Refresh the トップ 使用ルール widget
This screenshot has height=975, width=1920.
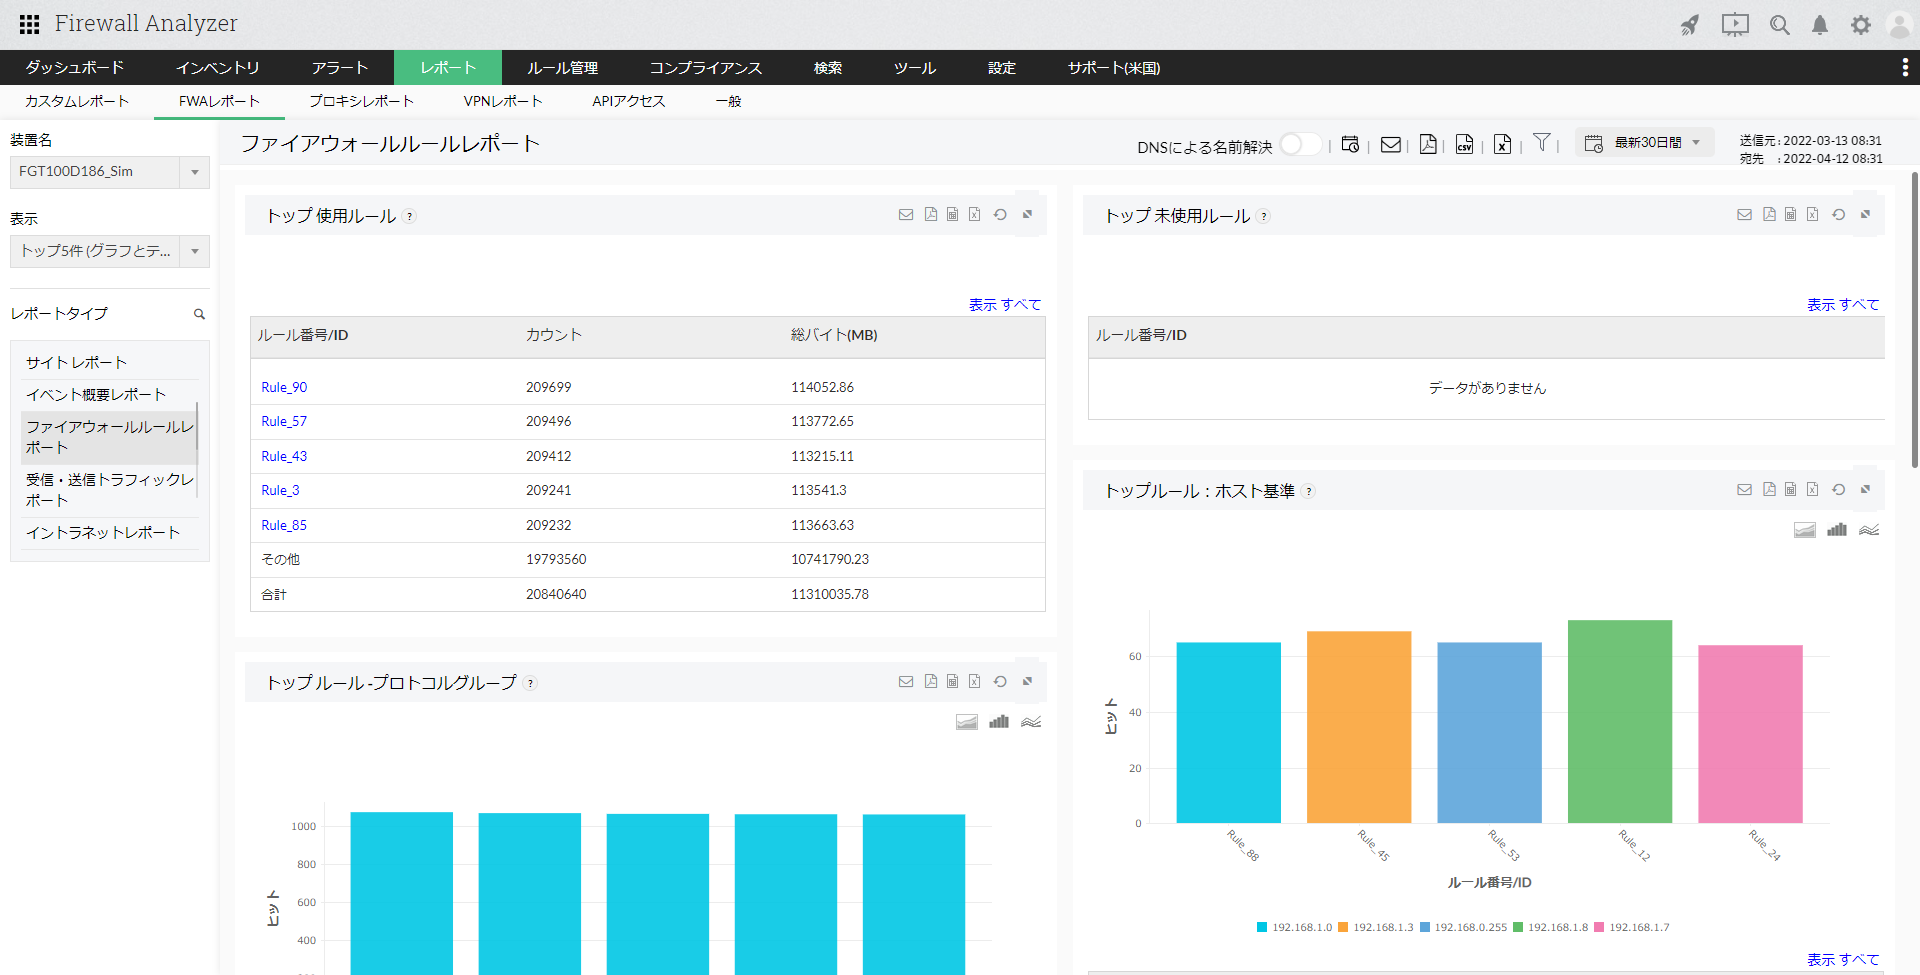pyautogui.click(x=1000, y=215)
